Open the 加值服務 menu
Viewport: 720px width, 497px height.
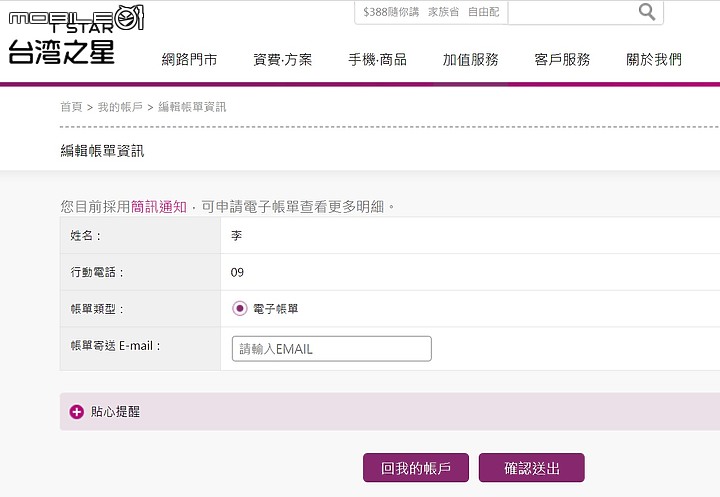click(x=470, y=59)
